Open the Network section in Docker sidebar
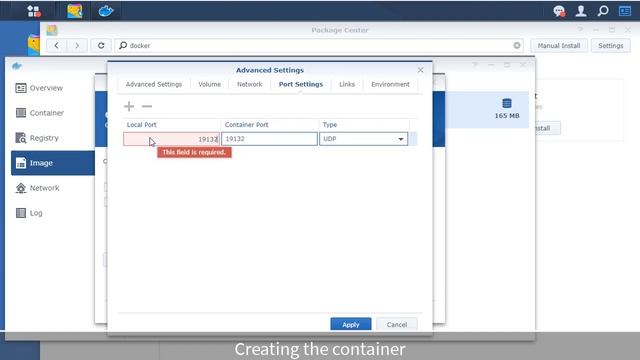 [53, 188]
